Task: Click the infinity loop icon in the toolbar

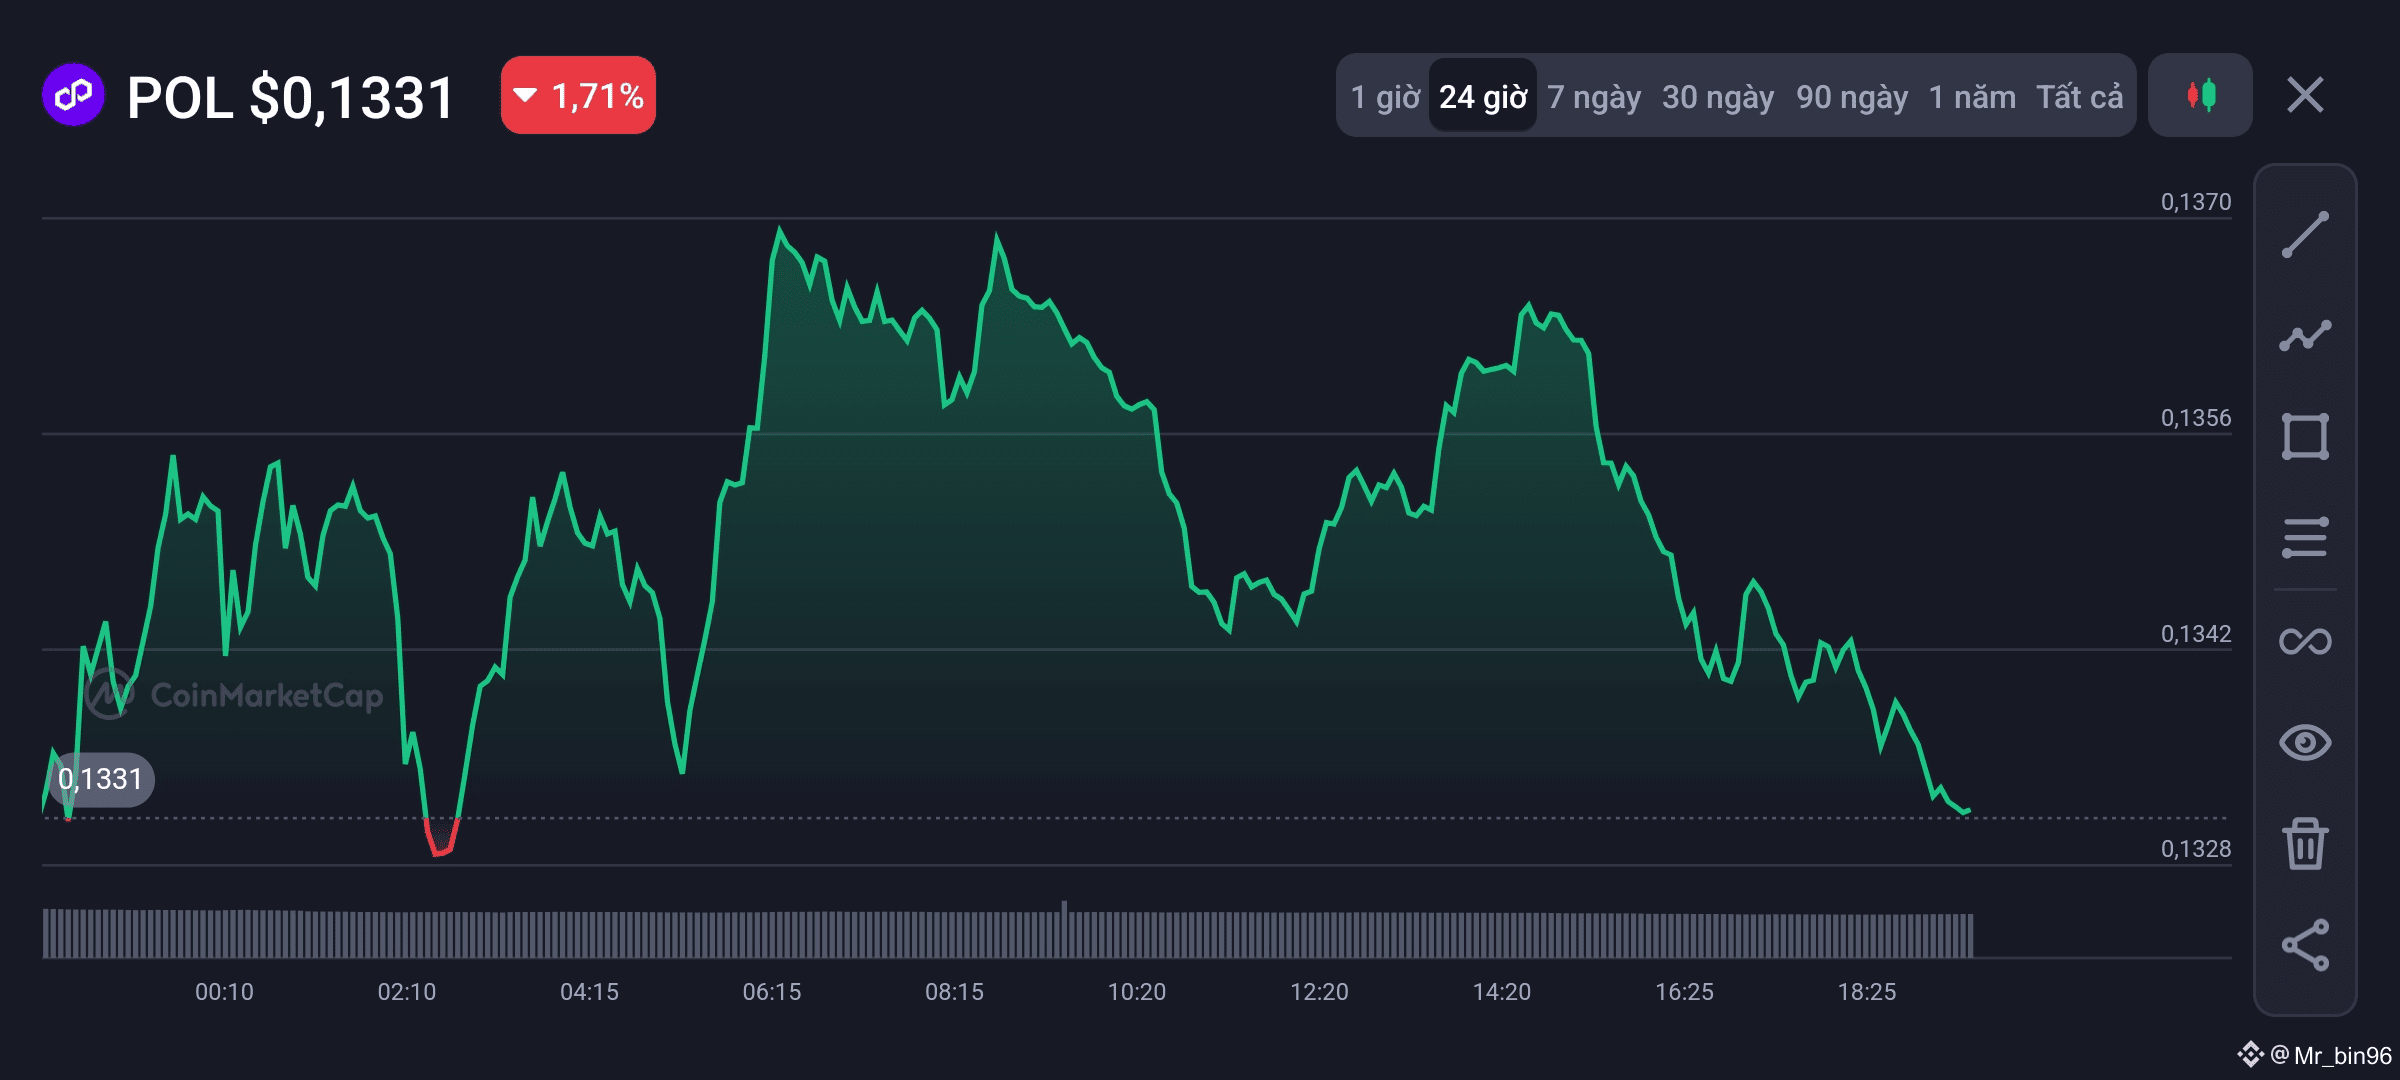Action: 2305,641
